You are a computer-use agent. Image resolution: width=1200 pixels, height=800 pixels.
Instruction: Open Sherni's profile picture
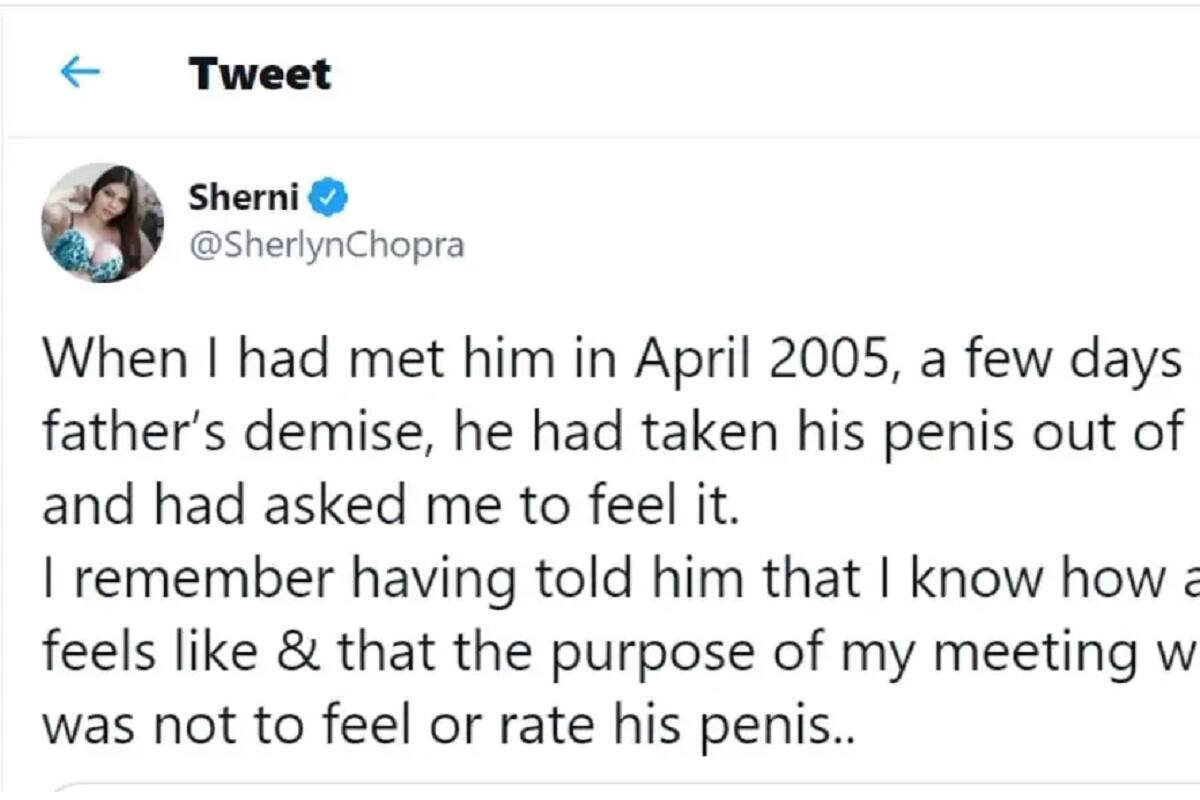point(102,222)
